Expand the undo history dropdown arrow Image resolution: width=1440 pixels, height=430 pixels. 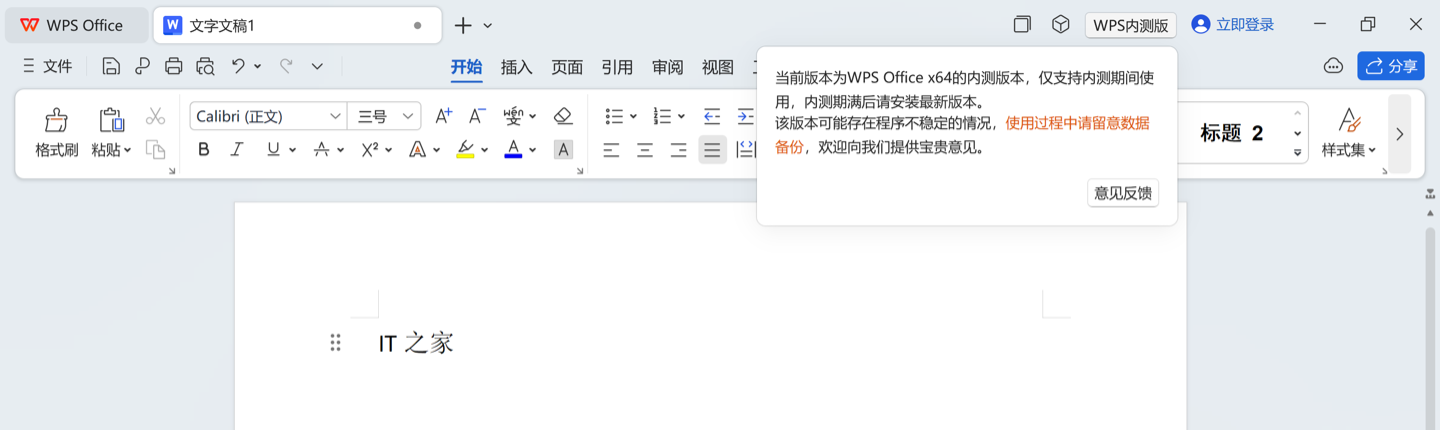tap(257, 66)
